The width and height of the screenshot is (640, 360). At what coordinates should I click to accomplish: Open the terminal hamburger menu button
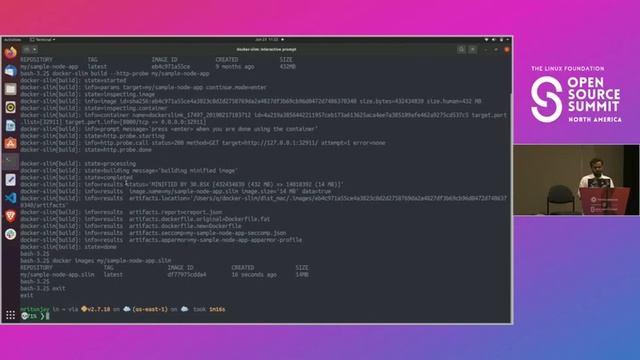[x=473, y=49]
